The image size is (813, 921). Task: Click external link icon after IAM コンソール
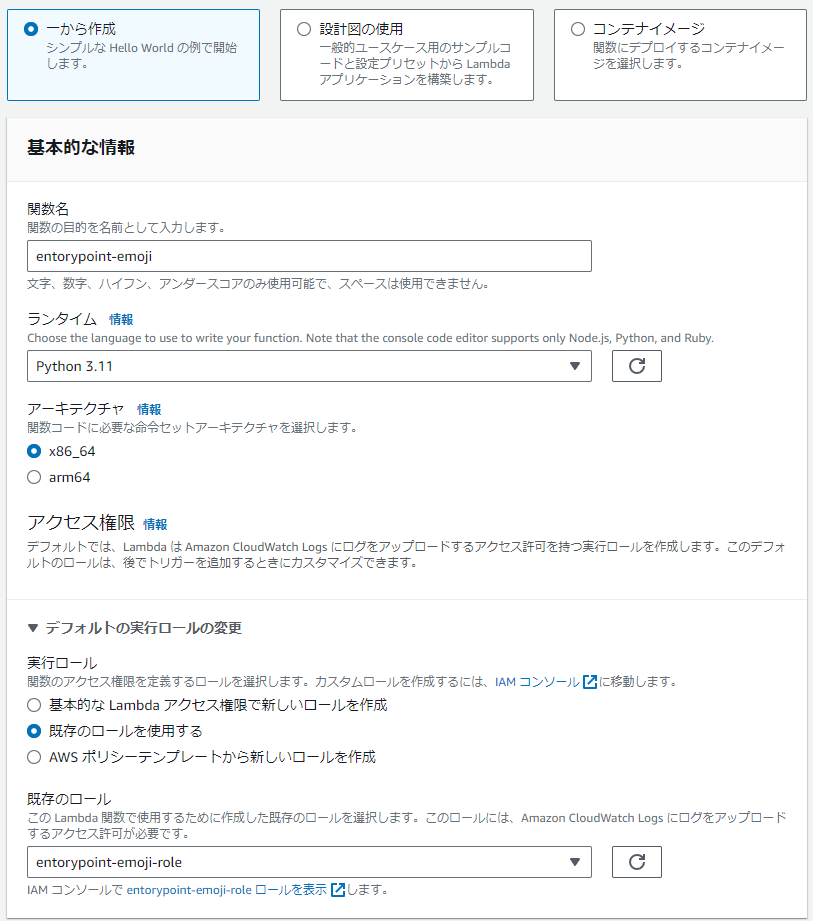coord(590,682)
